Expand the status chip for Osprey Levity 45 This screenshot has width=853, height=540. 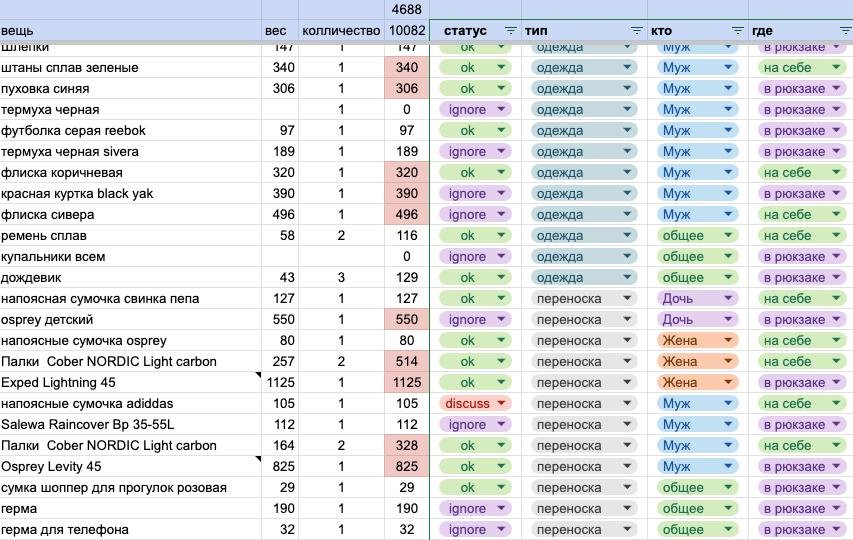(x=502, y=467)
